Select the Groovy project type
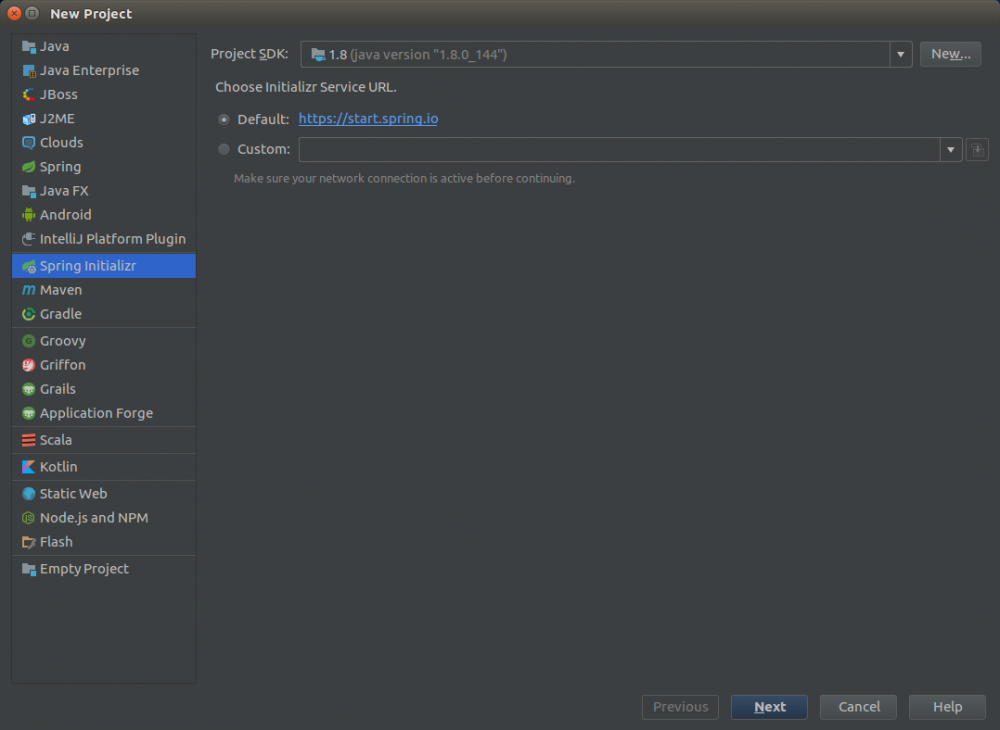The image size is (1000, 730). point(62,341)
